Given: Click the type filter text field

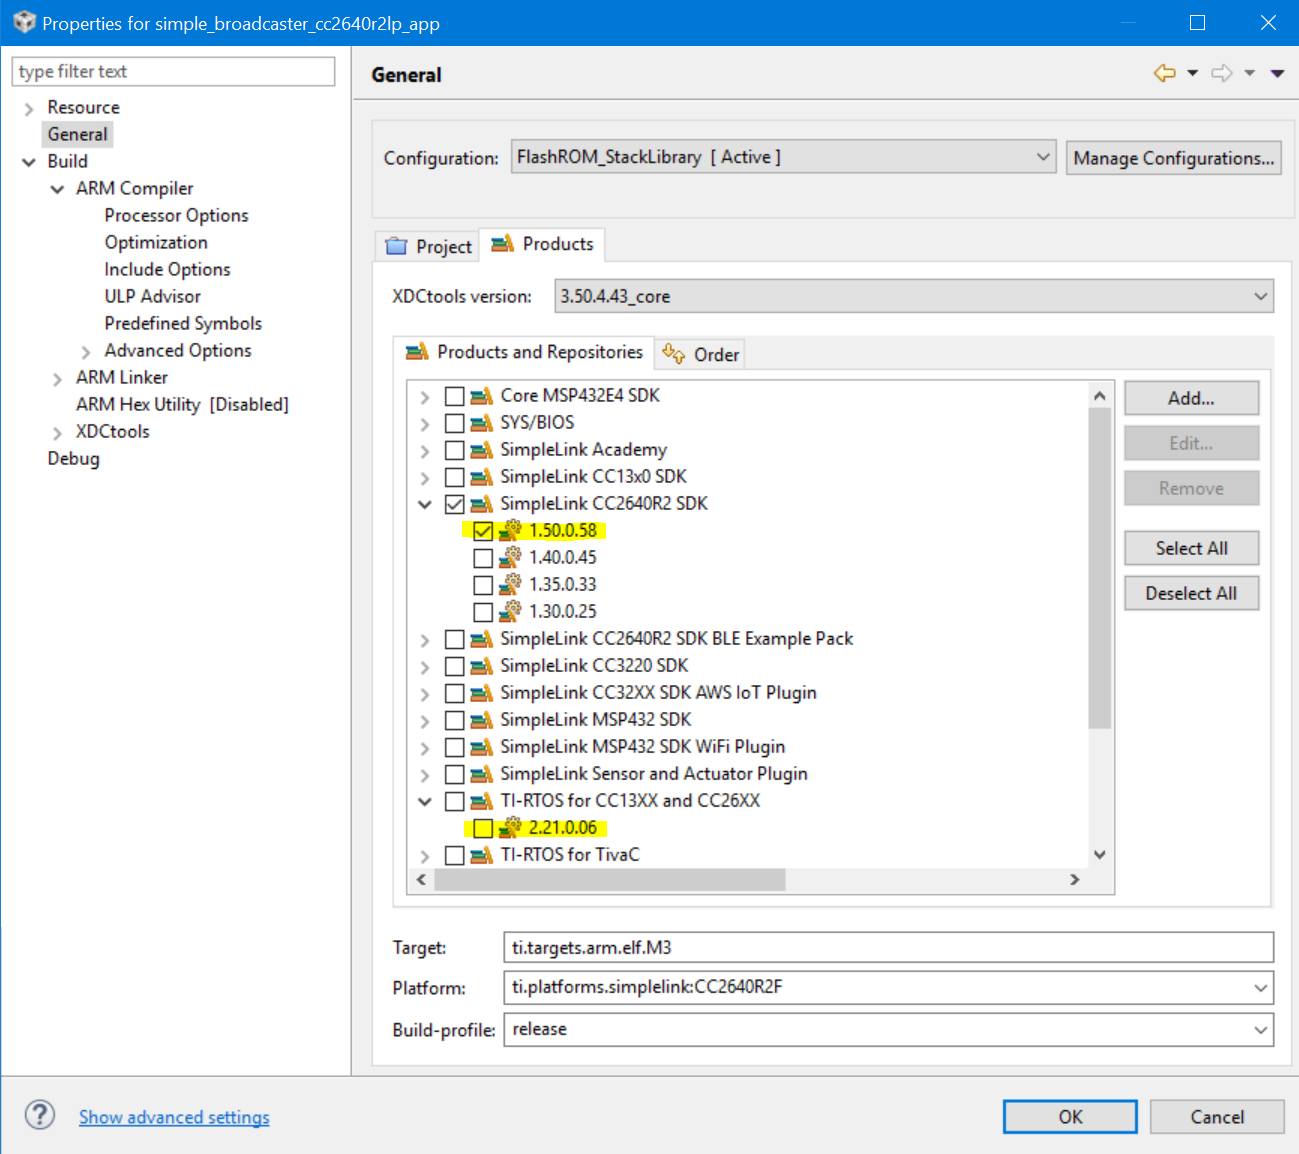Looking at the screenshot, I should point(173,71).
